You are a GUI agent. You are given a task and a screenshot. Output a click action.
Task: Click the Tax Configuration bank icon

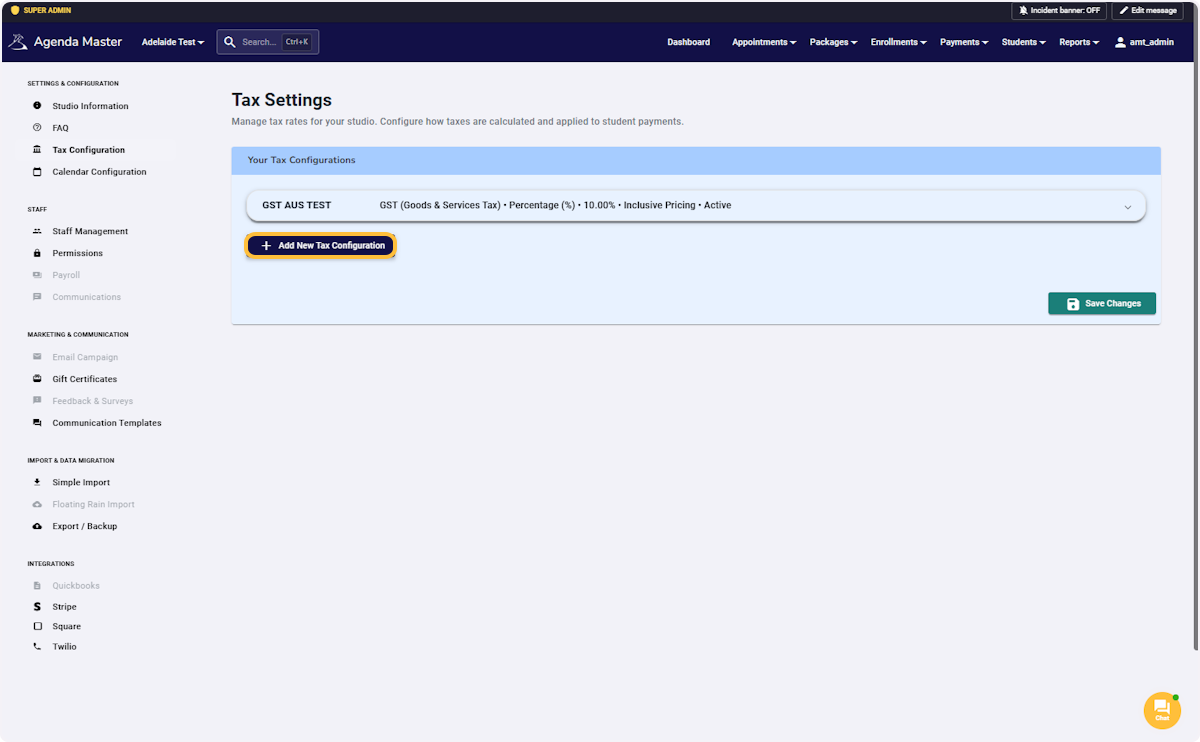37,150
